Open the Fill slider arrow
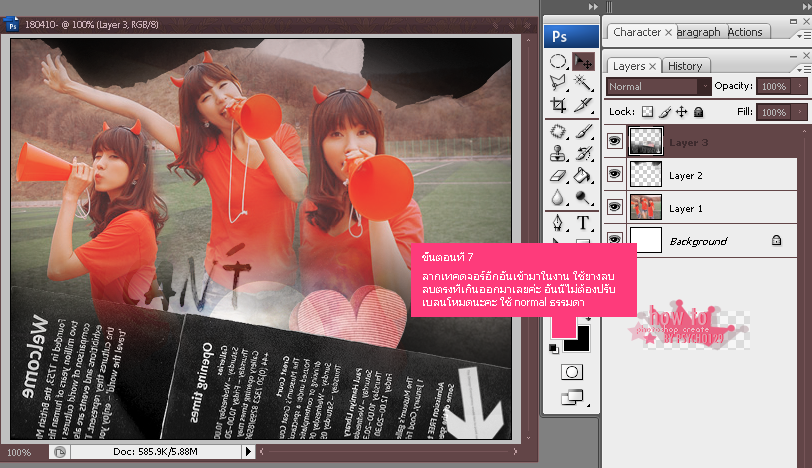 click(800, 112)
